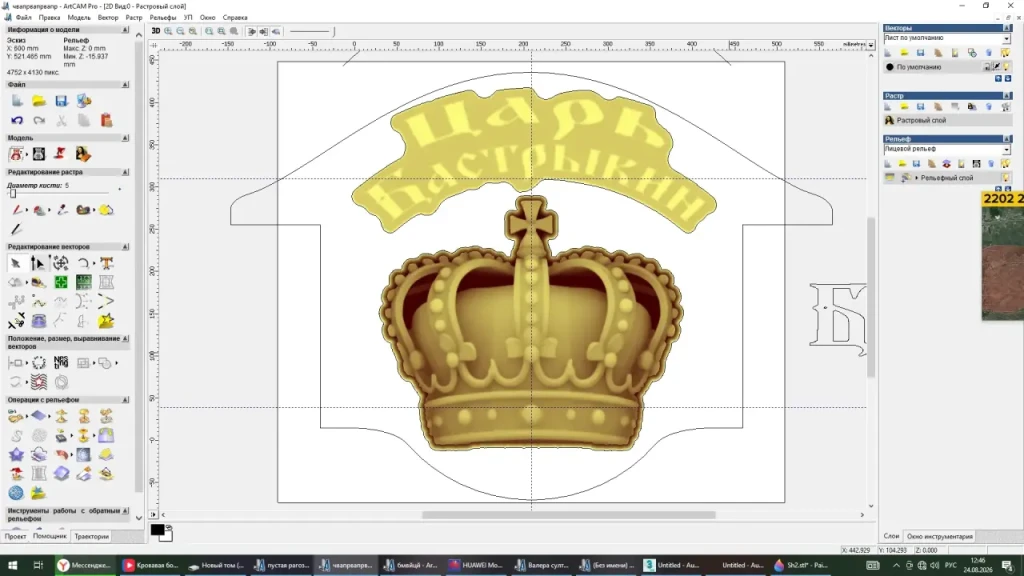Save the model with the floppy disk icon in the Файл section
Image resolution: width=1024 pixels, height=576 pixels.
pos(61,101)
